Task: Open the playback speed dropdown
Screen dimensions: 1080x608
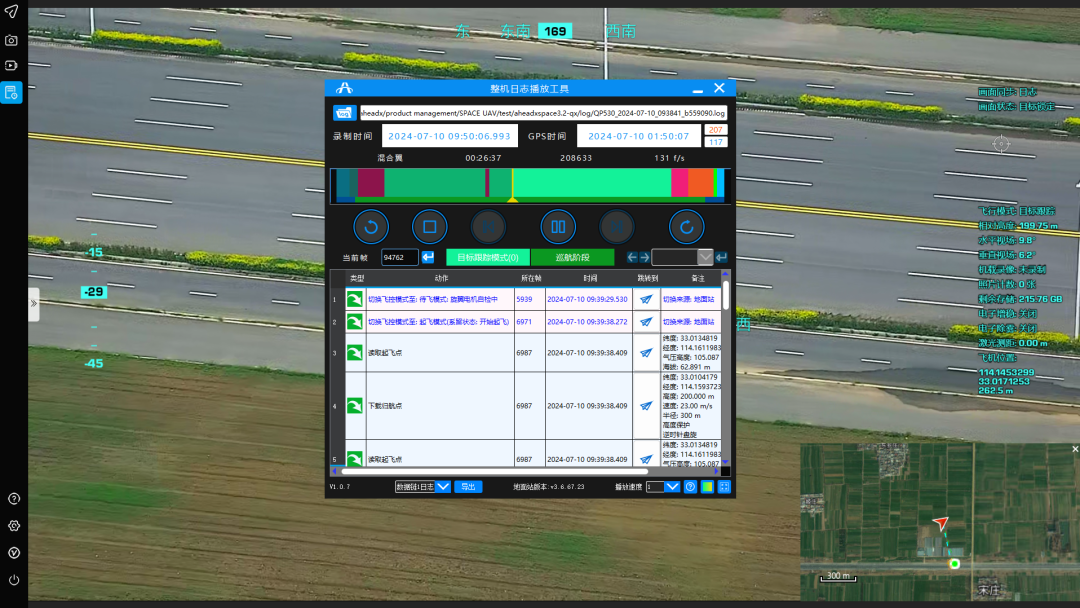Action: (672, 487)
